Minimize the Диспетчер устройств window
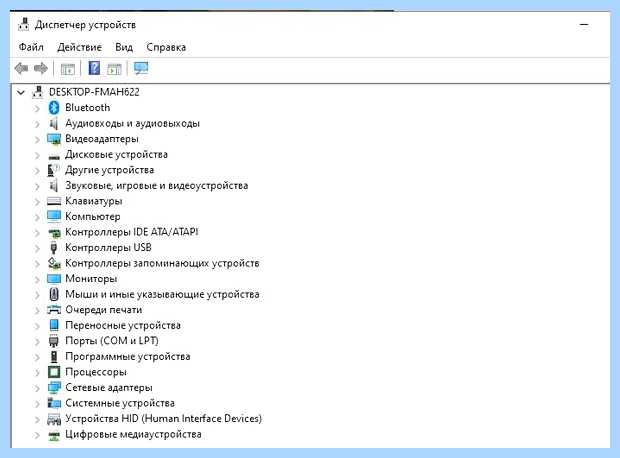The image size is (620, 458). [x=584, y=25]
